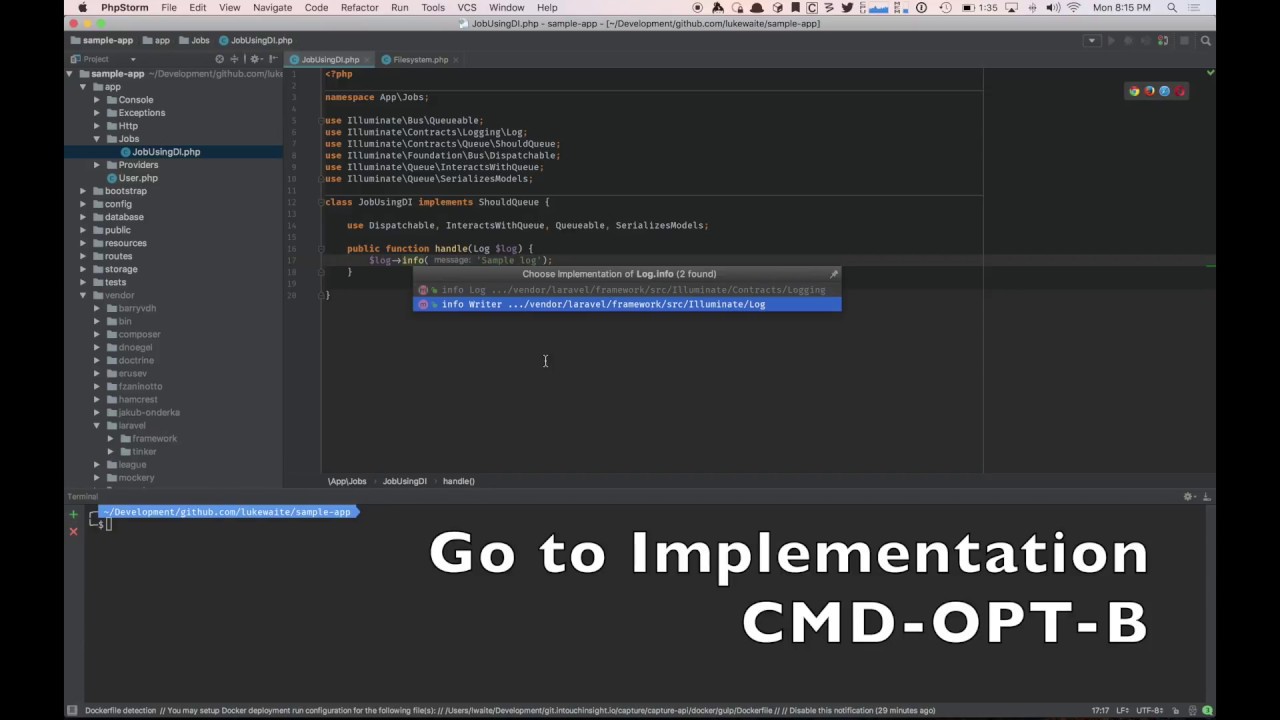This screenshot has width=1280, height=720.
Task: Open the Tools menu
Action: [x=433, y=7]
